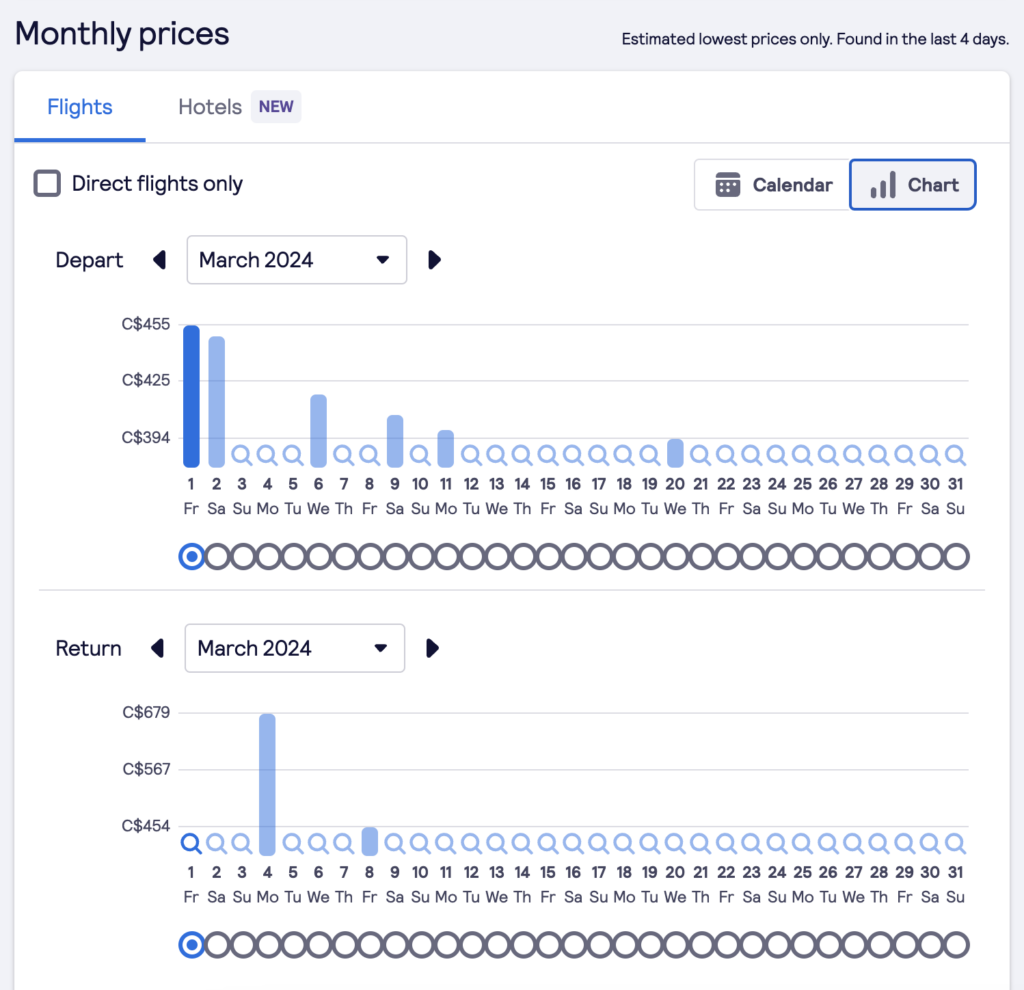Select the Chart view button
Image resolution: width=1024 pixels, height=990 pixels.
[912, 185]
